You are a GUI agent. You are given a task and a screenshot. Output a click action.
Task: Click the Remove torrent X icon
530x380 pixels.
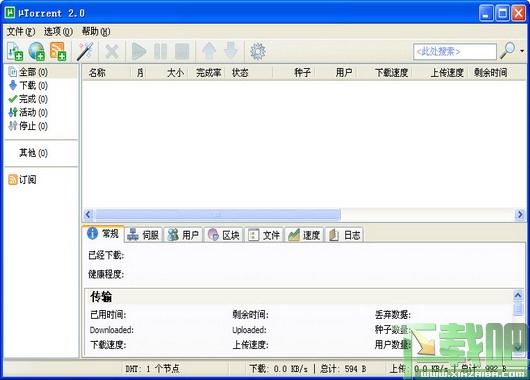point(112,52)
